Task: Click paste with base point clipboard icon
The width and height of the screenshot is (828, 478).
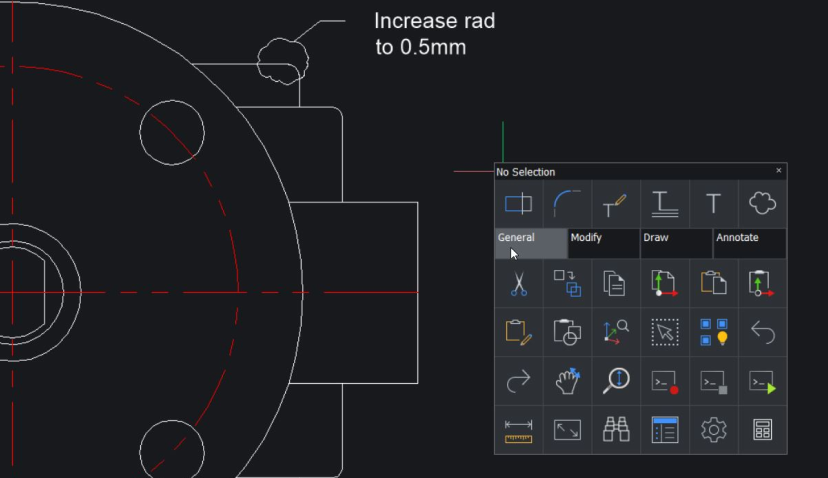Action: click(x=763, y=283)
